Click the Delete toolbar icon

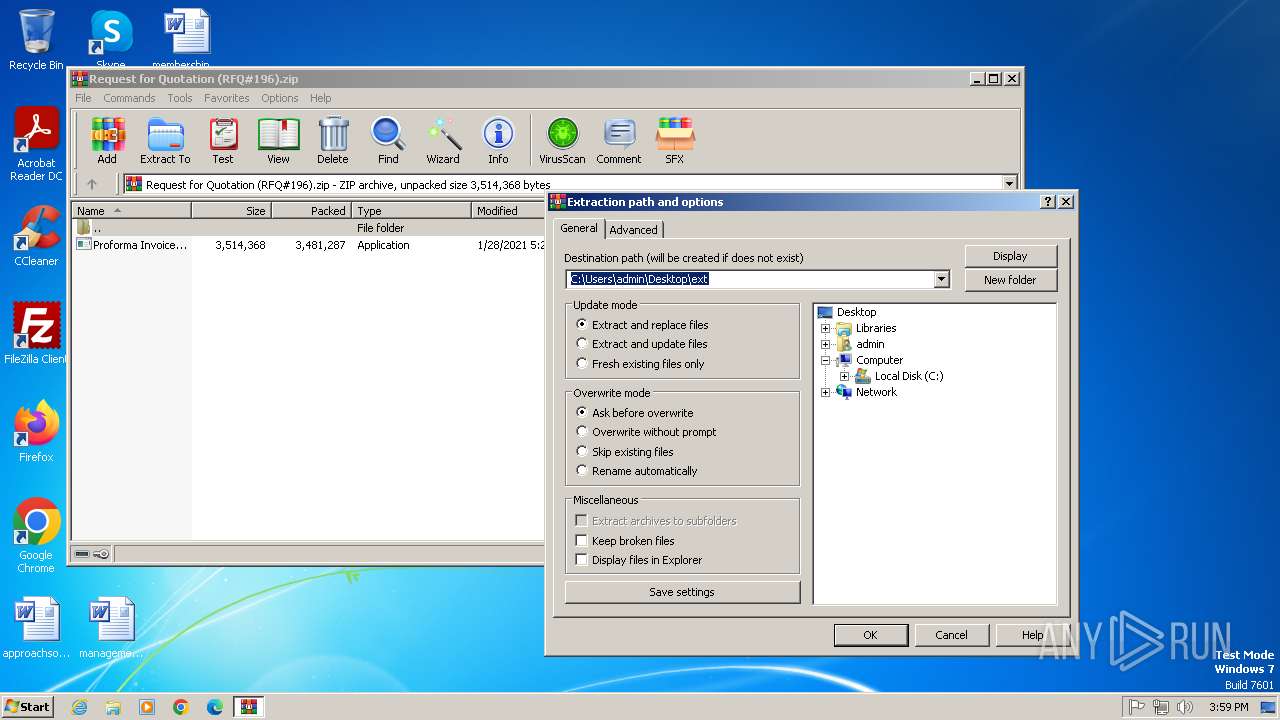(x=333, y=141)
